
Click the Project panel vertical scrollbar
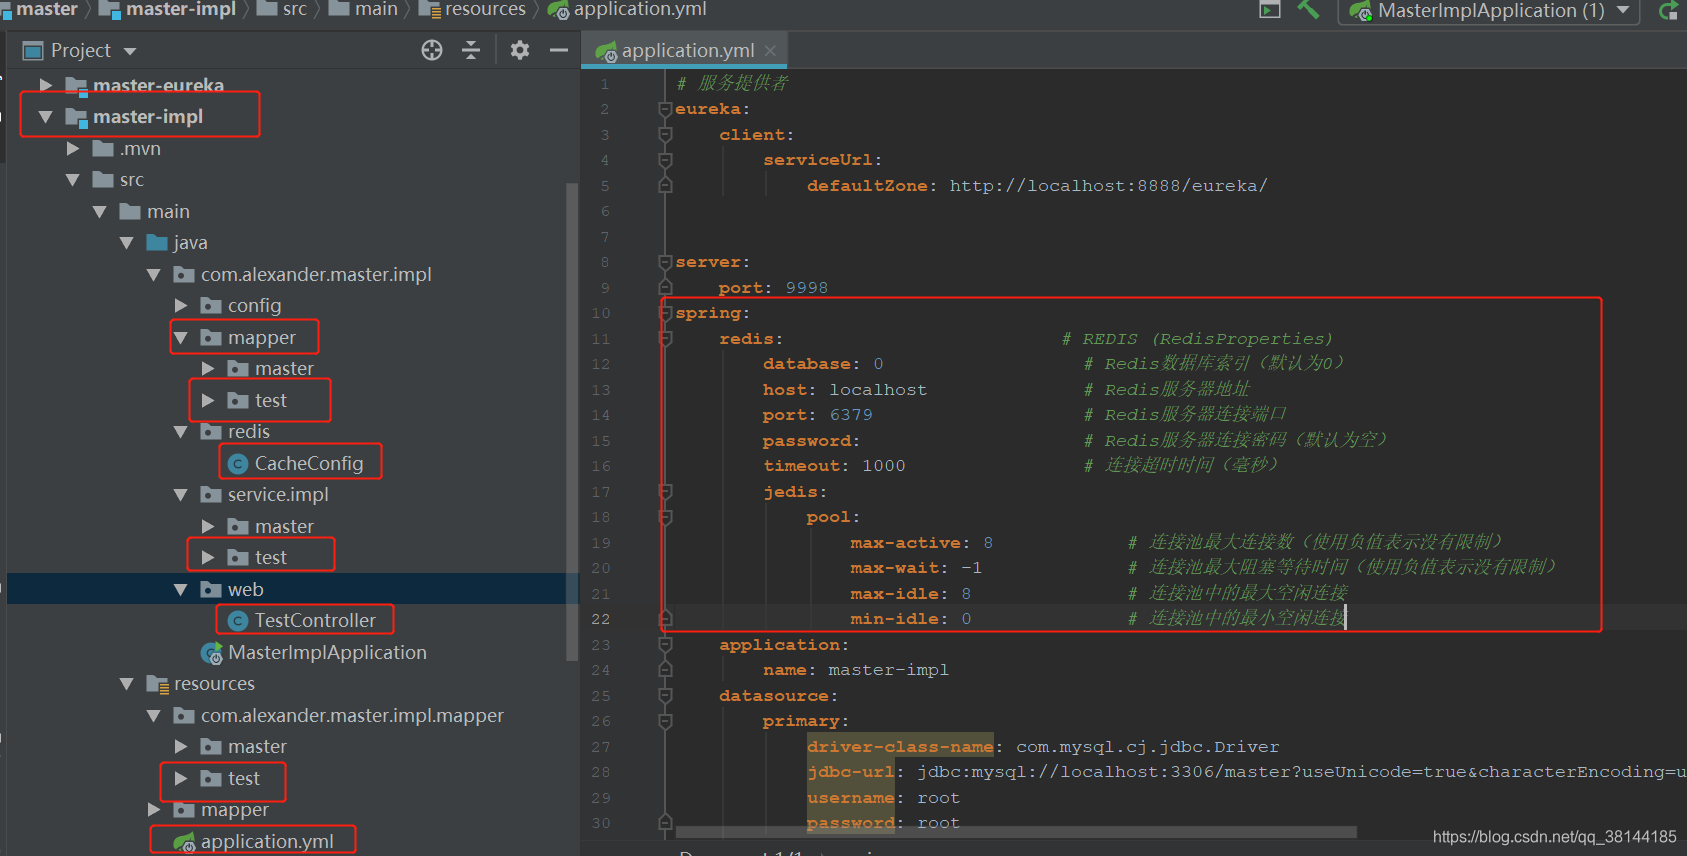pyautogui.click(x=572, y=420)
